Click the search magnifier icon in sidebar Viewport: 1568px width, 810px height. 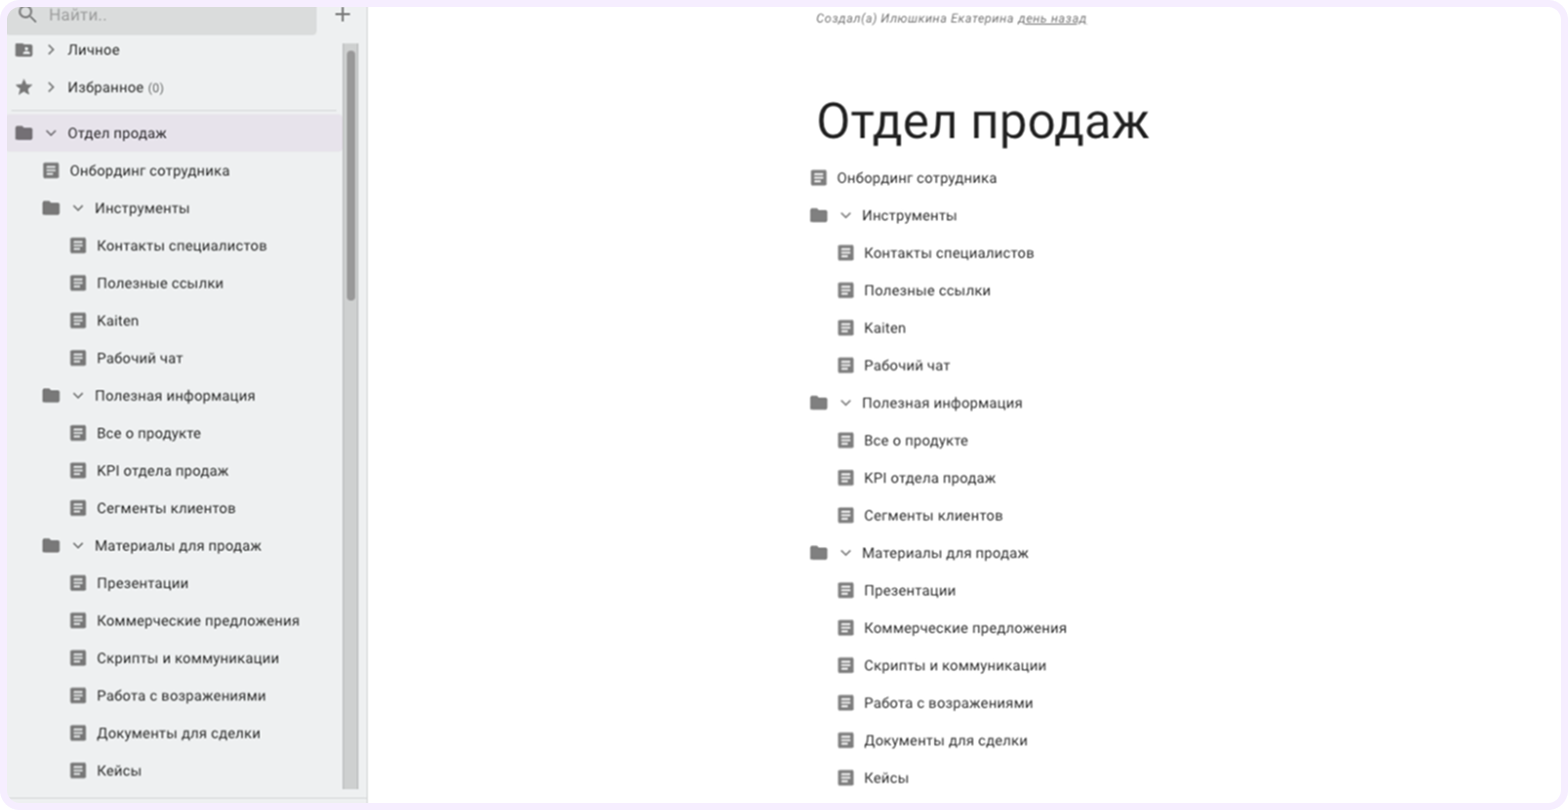(x=27, y=15)
